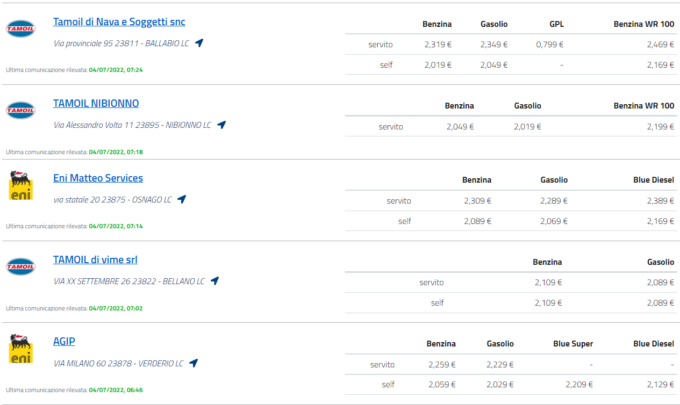680x405 pixels.
Task: Click the Tamoil logo for Bellano station
Action: click(21, 267)
